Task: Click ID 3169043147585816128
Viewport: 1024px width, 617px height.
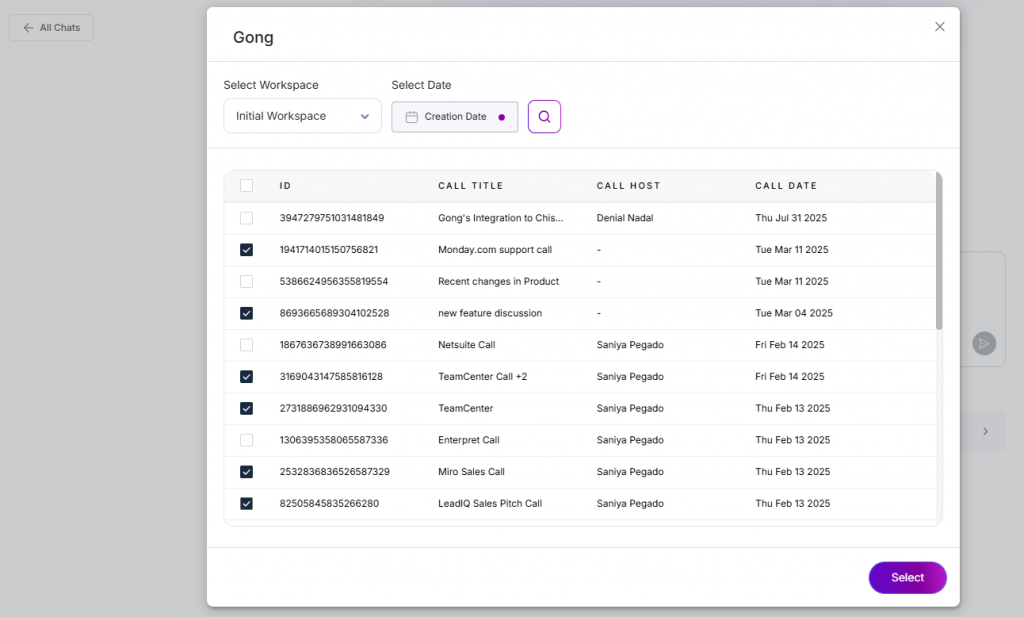Action: [x=331, y=377]
